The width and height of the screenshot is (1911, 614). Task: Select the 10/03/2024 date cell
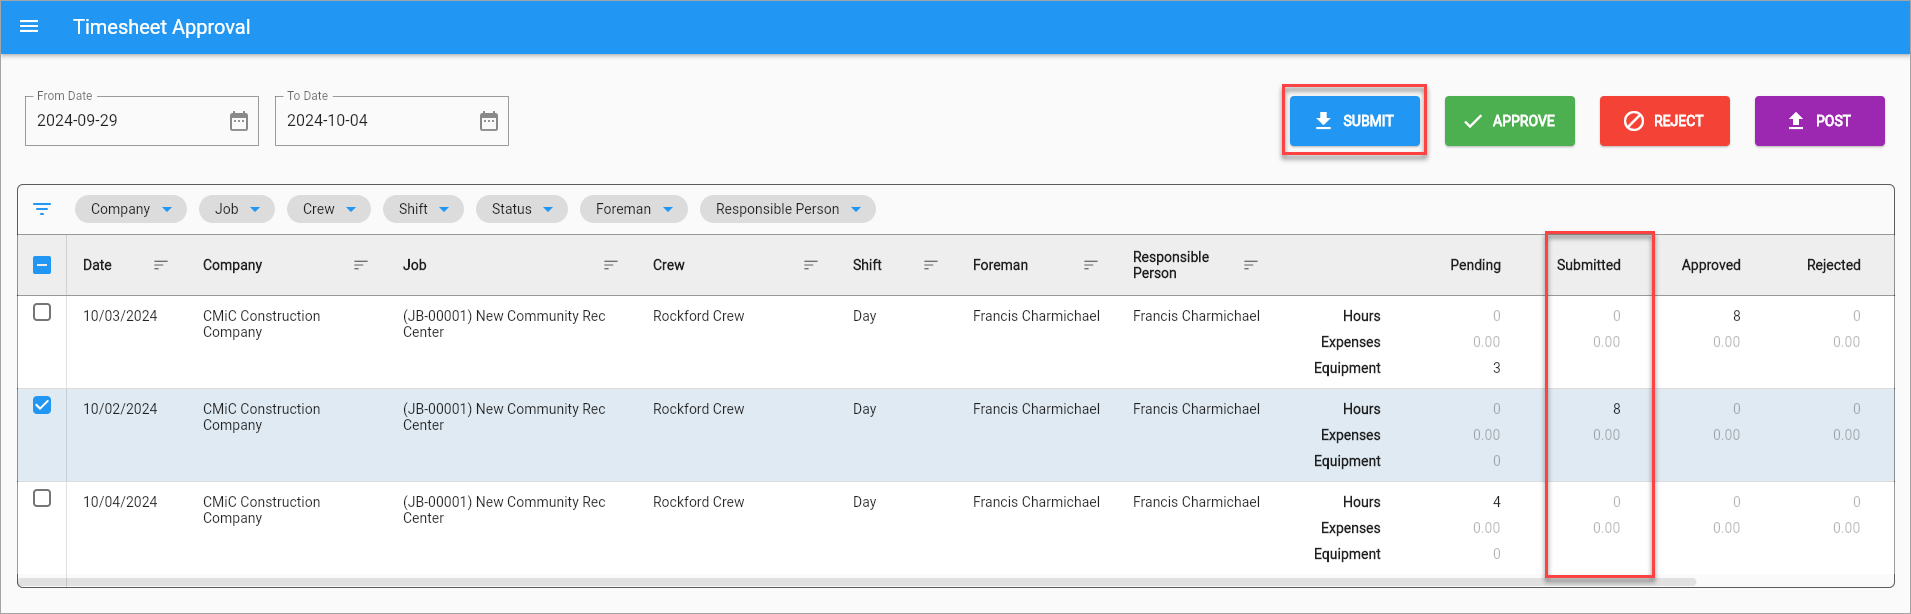(x=120, y=316)
